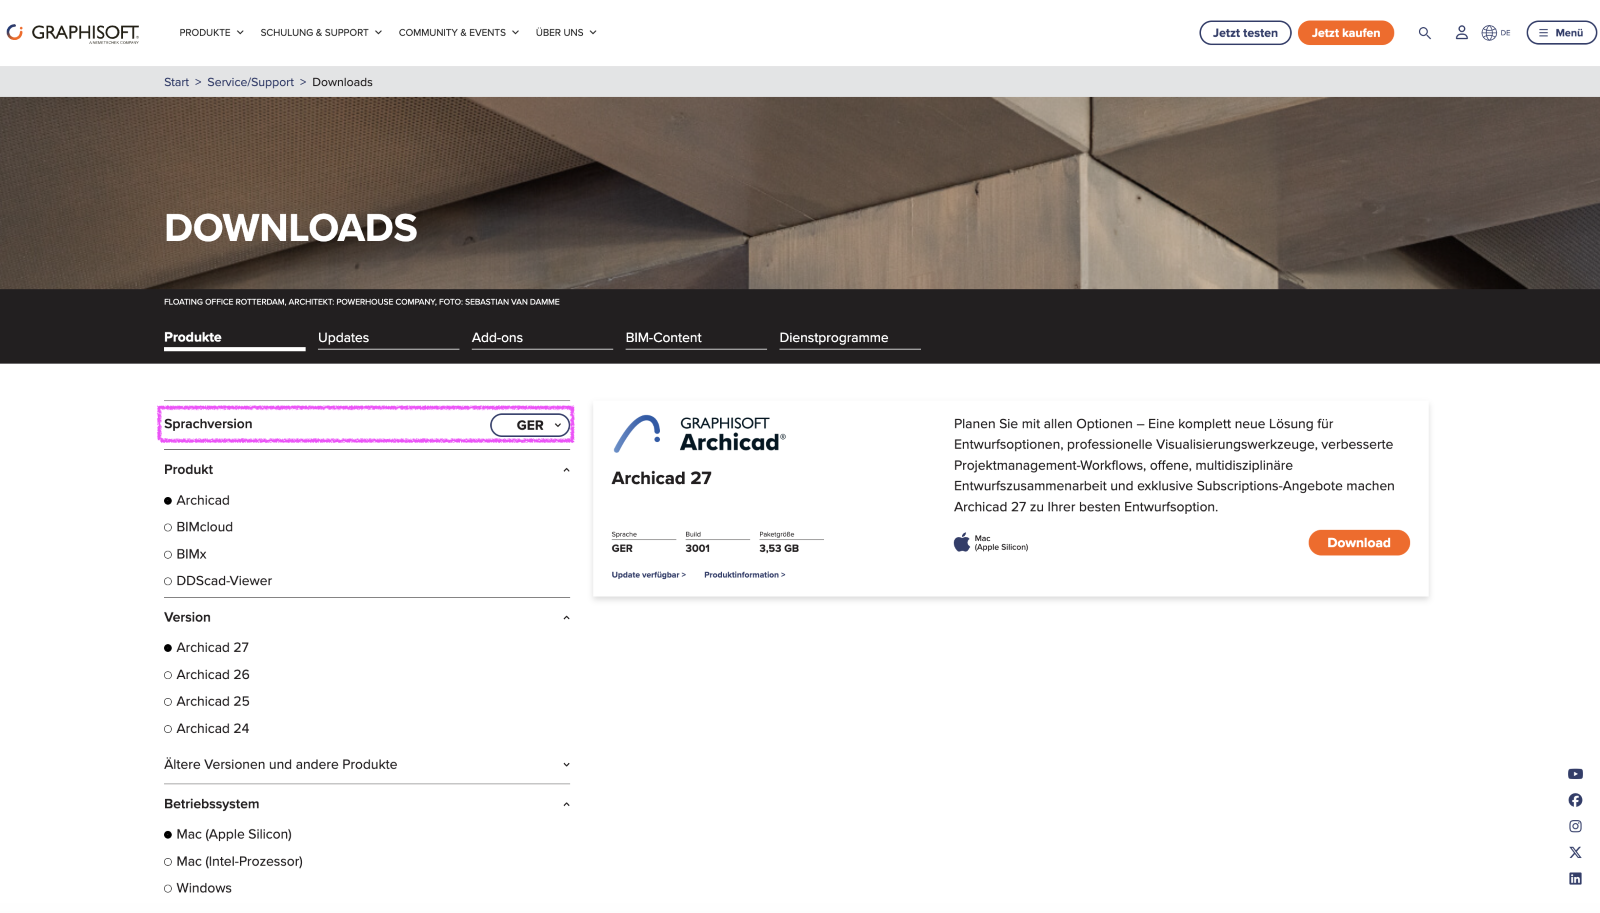1600x913 pixels.
Task: Select version Archicad 24
Action: point(207,729)
